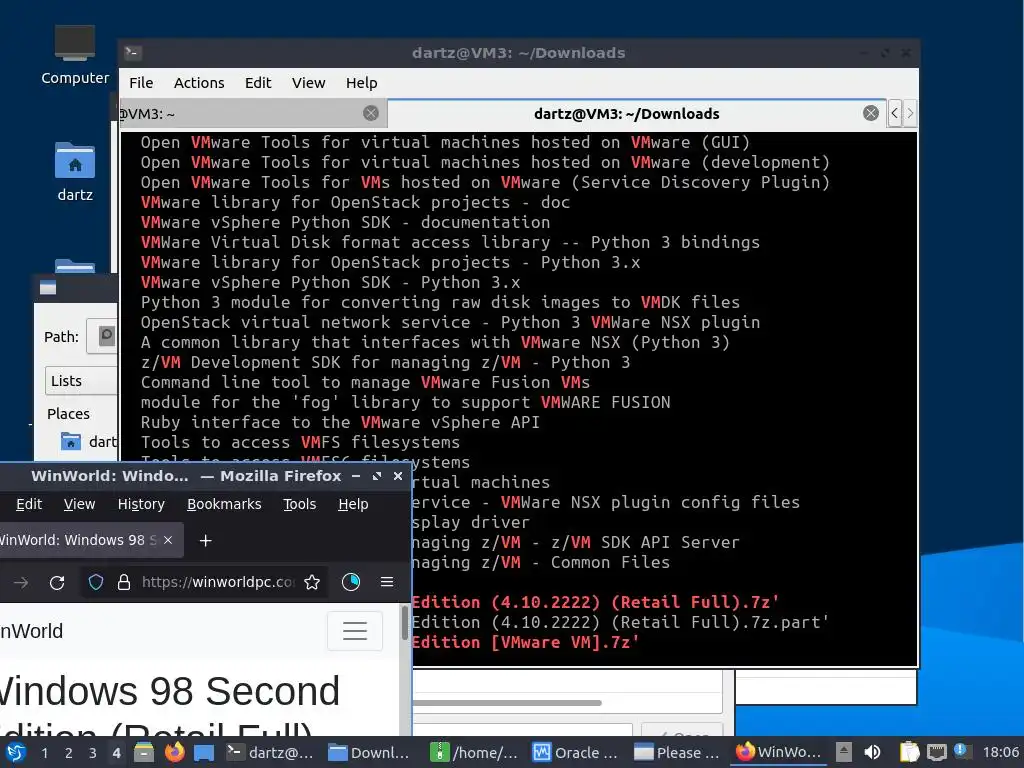The image size is (1024, 768).
Task: Open terminal Actions menu
Action: (x=199, y=83)
